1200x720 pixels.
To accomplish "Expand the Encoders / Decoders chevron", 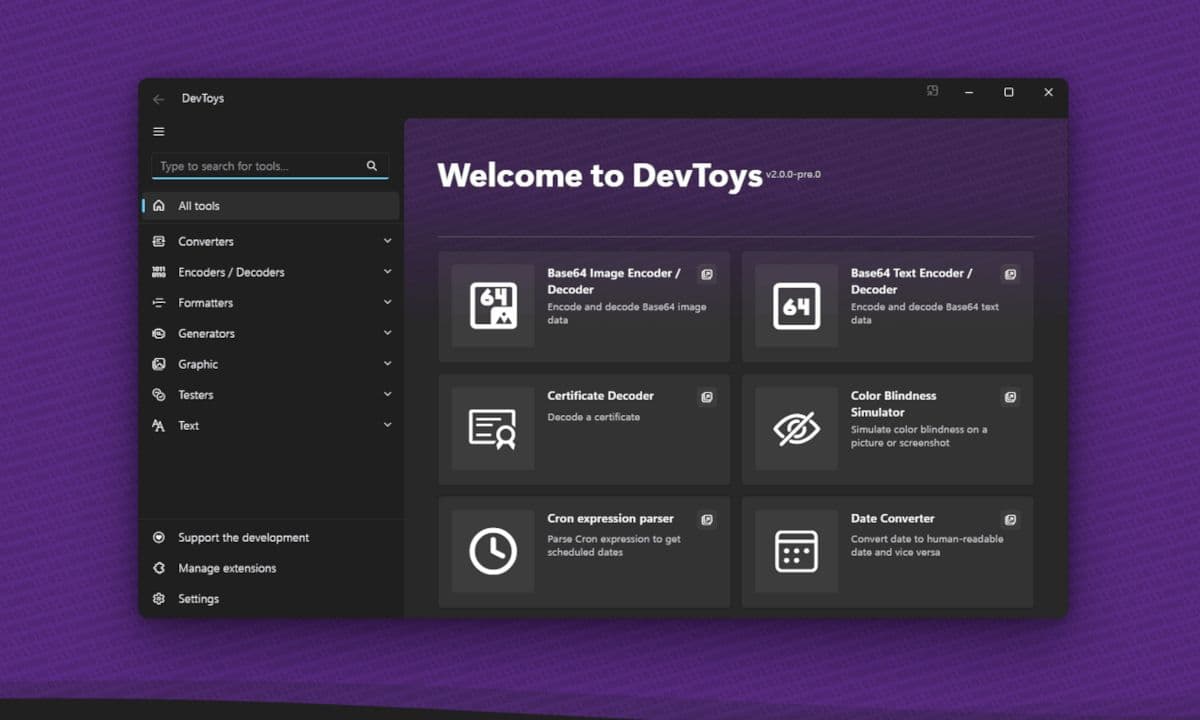I will [388, 272].
